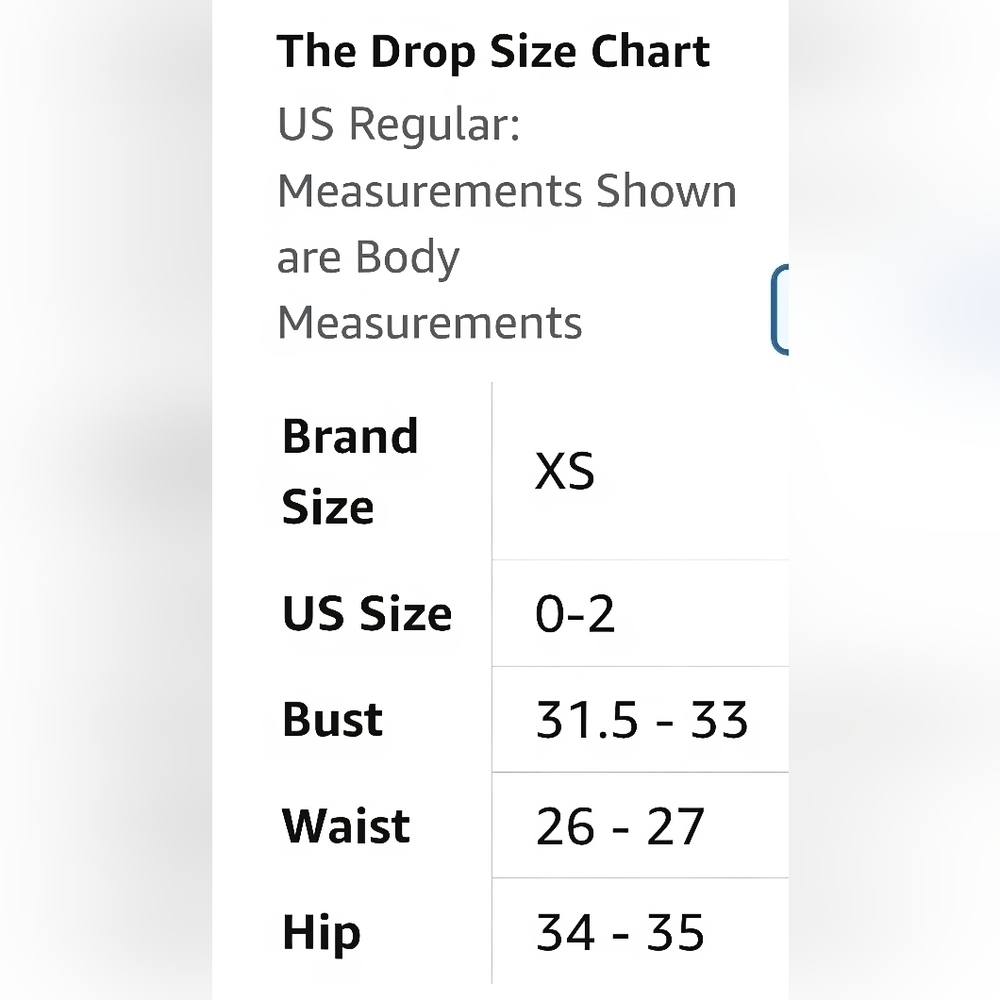Click the number 35 in the Hip row
Image resolution: width=1000 pixels, height=1000 pixels.
[676, 932]
